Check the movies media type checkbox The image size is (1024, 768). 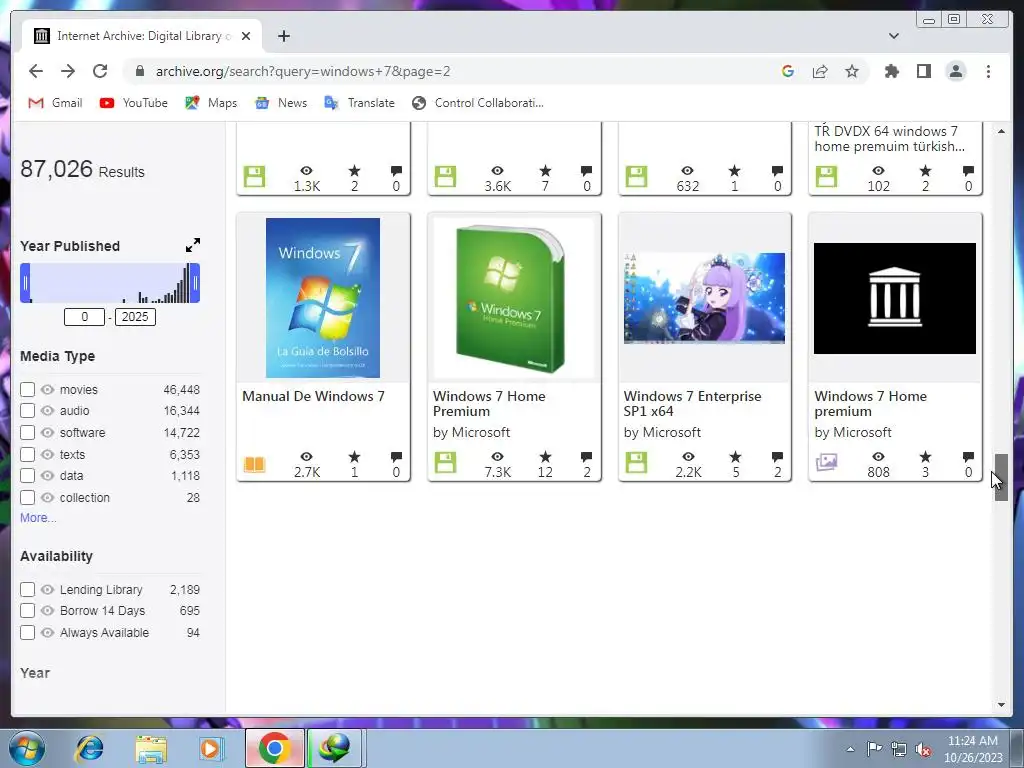point(27,390)
